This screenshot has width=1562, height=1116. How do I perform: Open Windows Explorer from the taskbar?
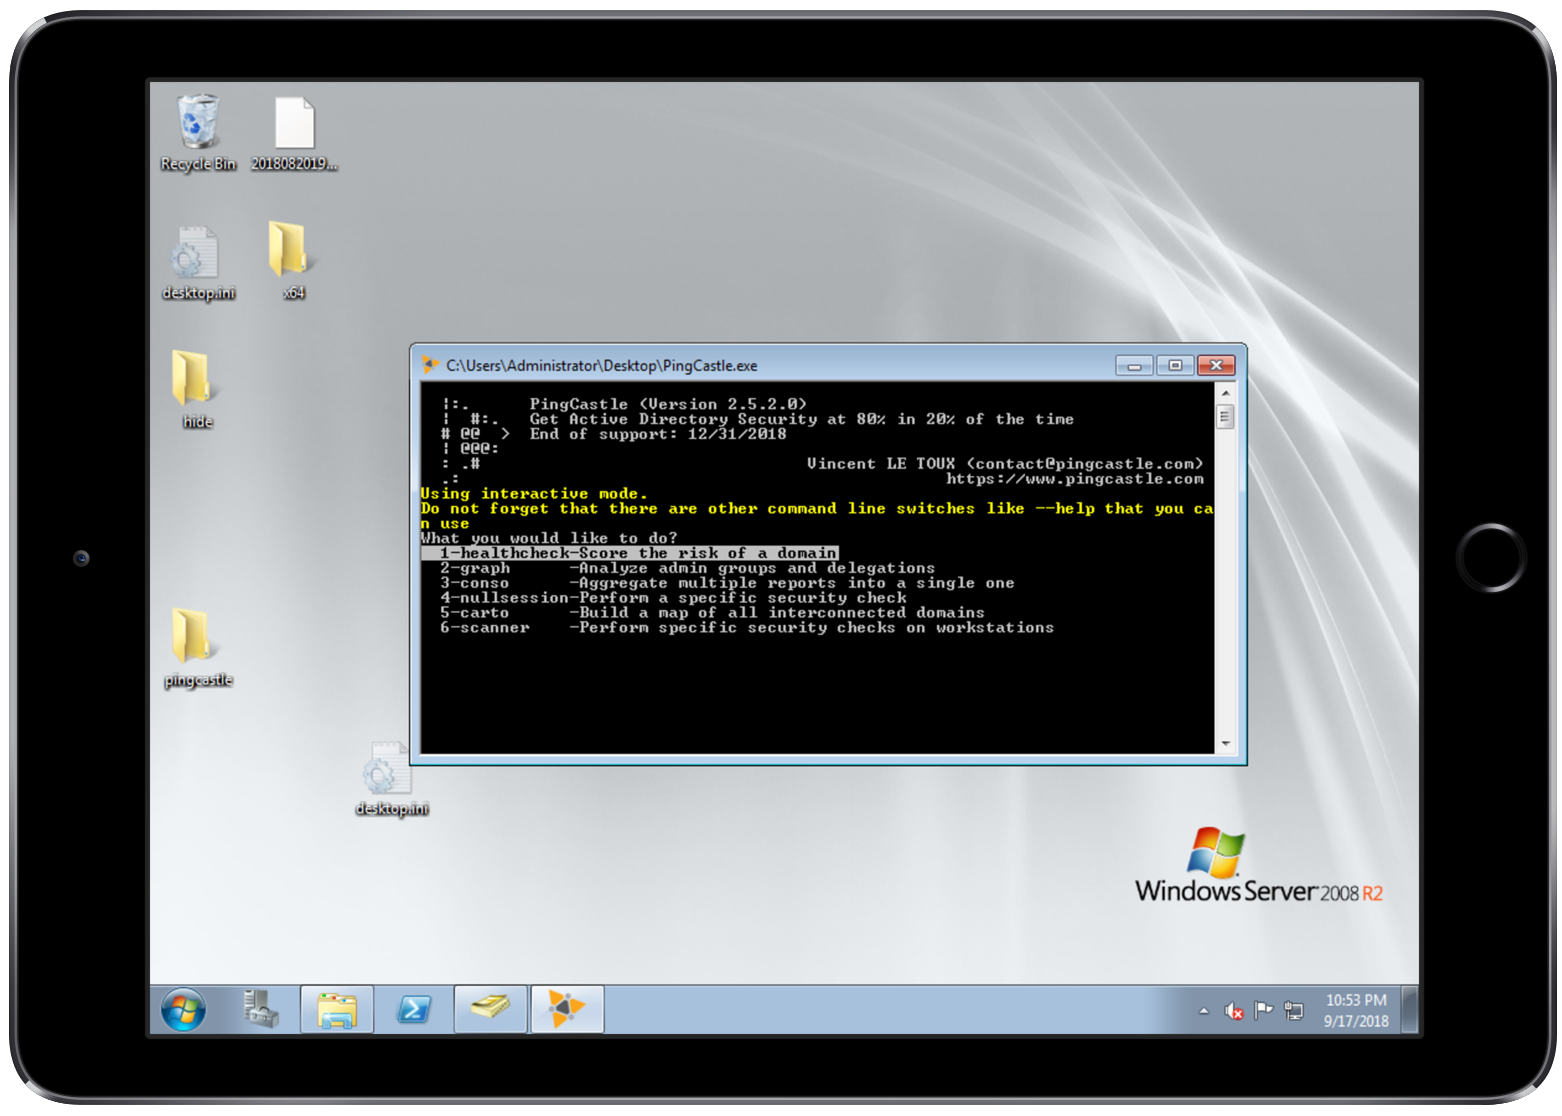tap(337, 1009)
